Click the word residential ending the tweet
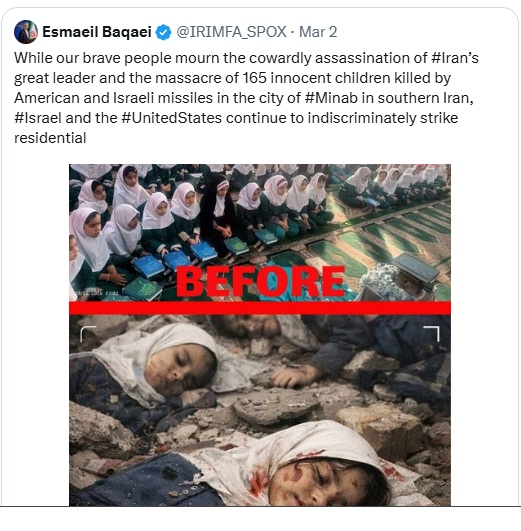 [50, 138]
